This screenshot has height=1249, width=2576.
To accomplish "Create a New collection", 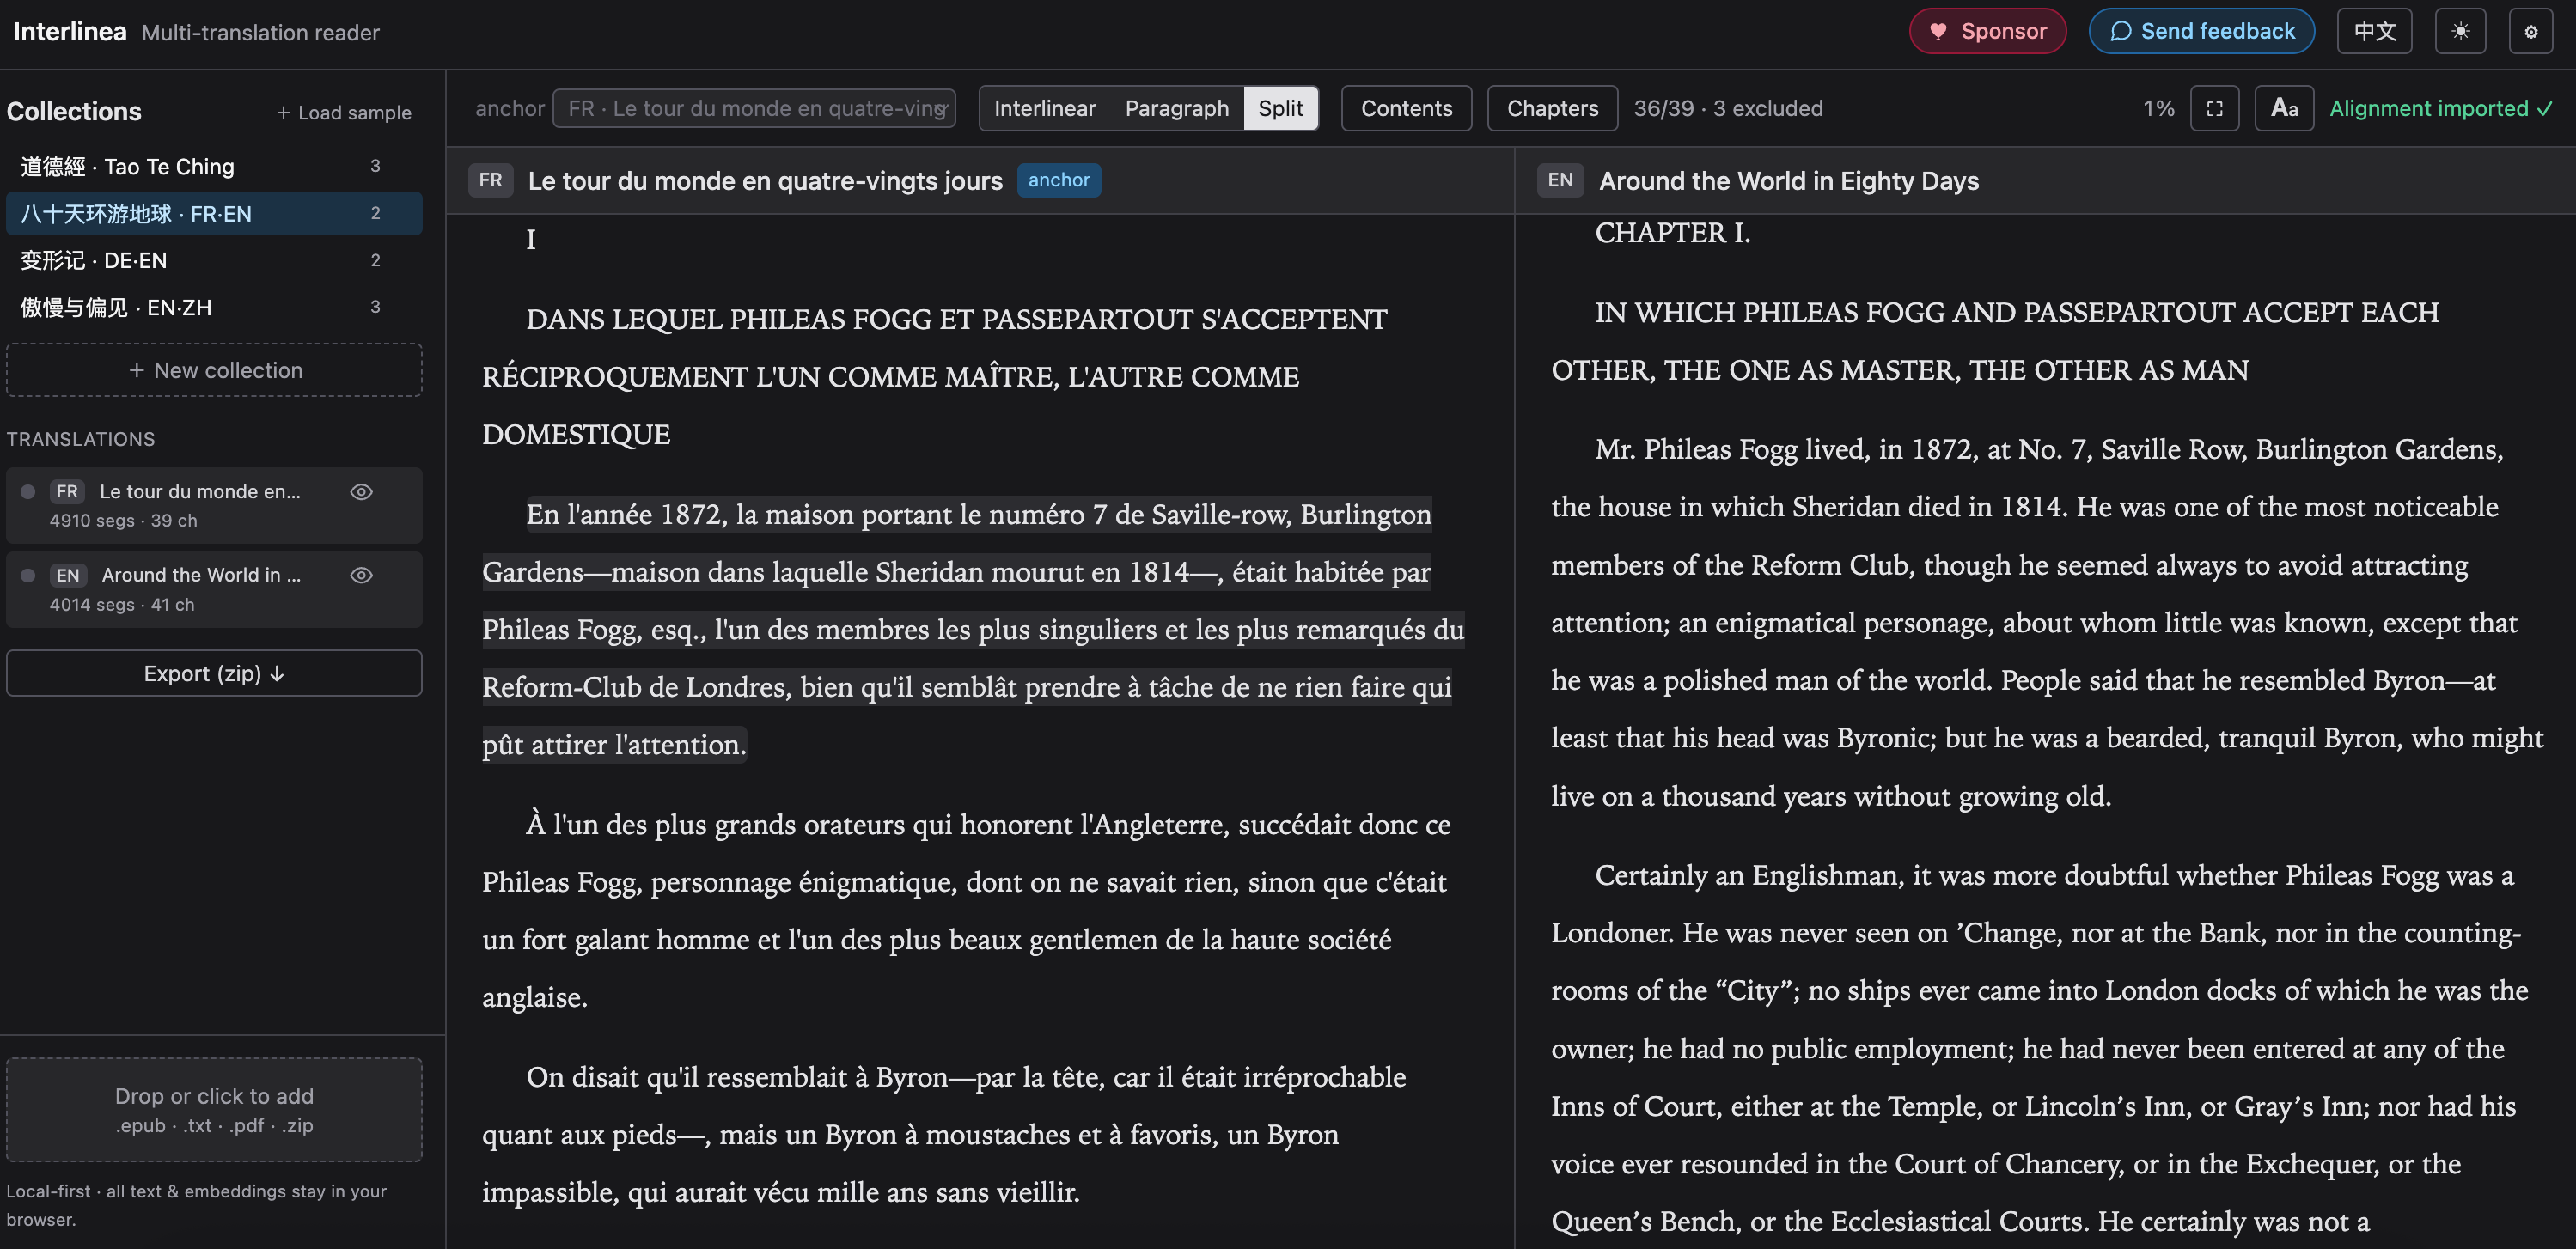I will point(214,370).
